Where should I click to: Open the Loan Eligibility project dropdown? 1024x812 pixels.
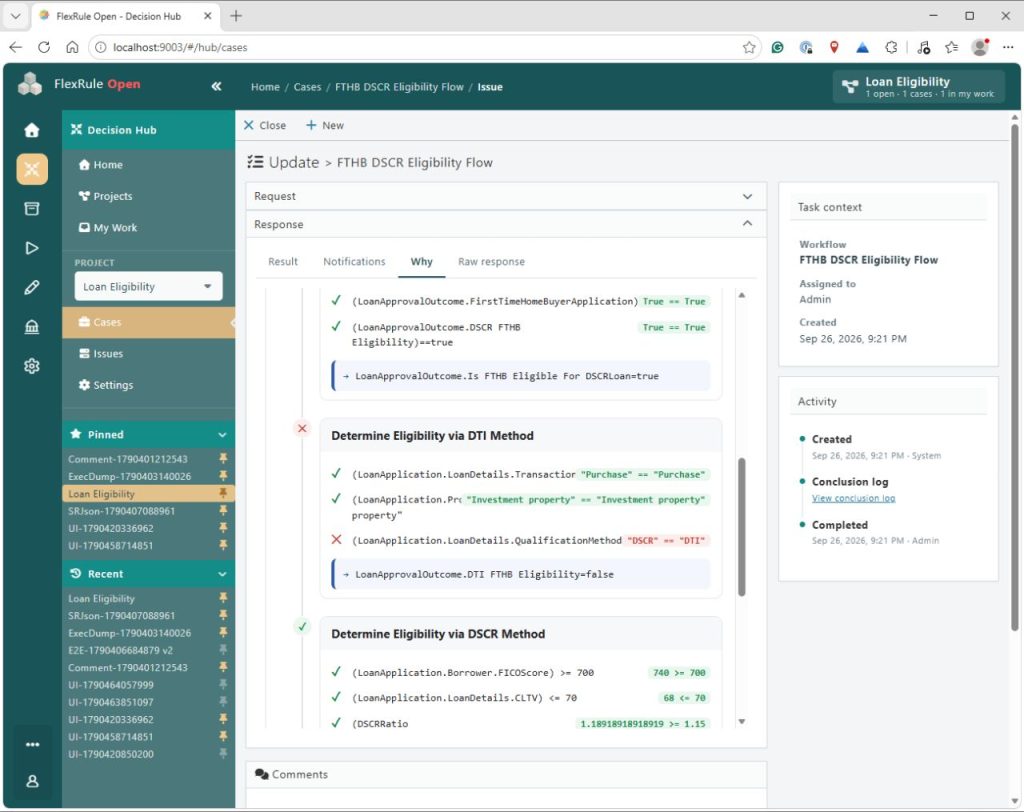(x=148, y=286)
